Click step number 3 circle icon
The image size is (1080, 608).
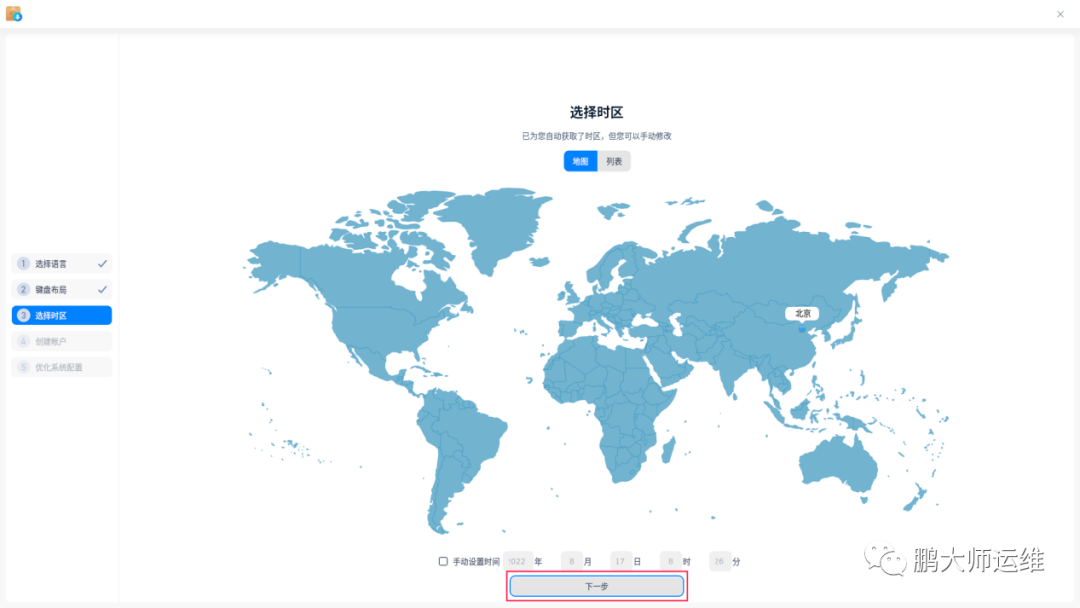pos(23,315)
